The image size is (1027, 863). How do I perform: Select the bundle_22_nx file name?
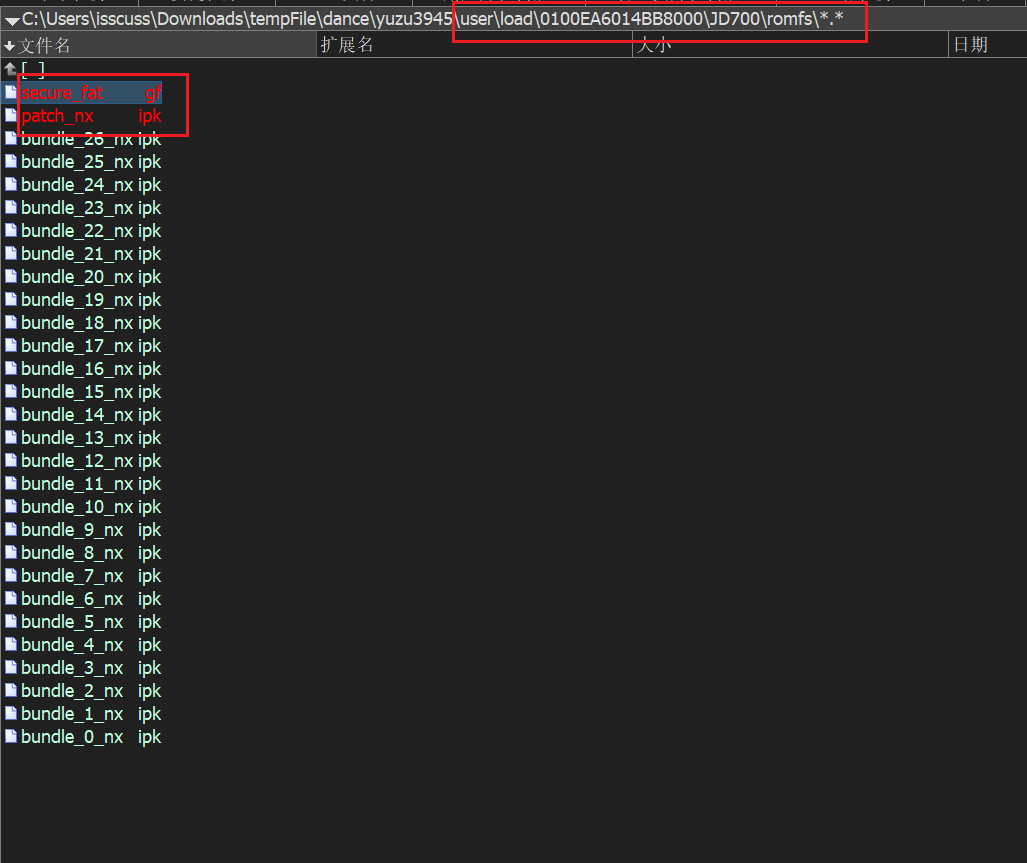tap(77, 231)
